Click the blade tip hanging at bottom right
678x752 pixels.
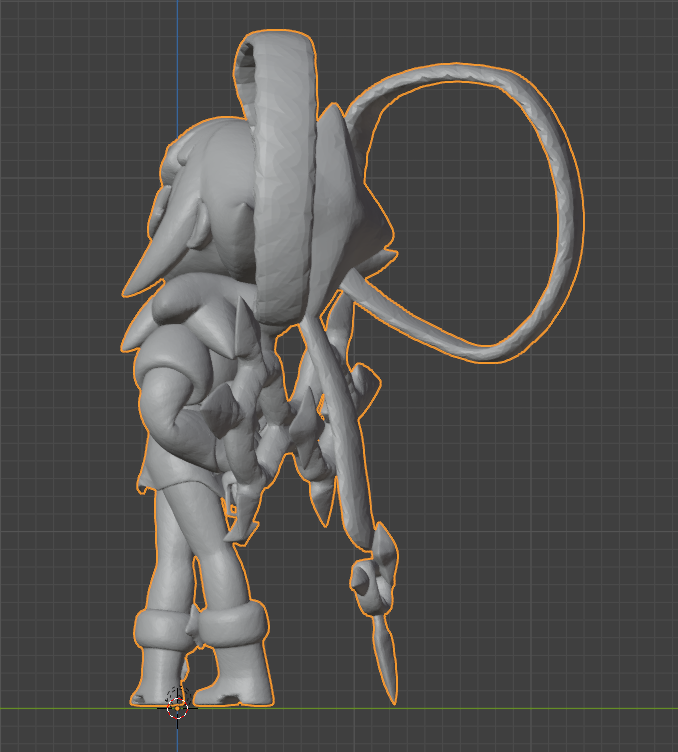(x=387, y=660)
